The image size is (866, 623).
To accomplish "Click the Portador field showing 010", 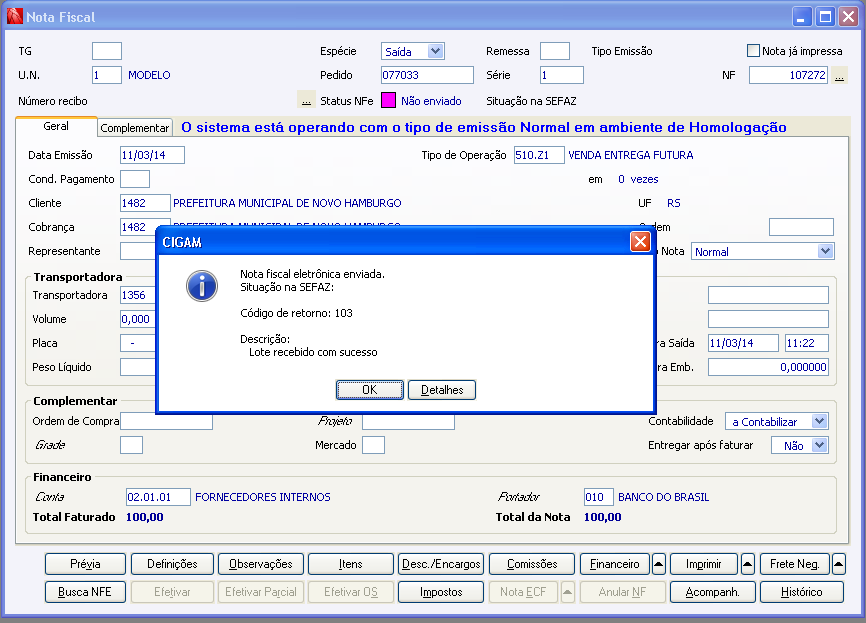I will point(598,497).
